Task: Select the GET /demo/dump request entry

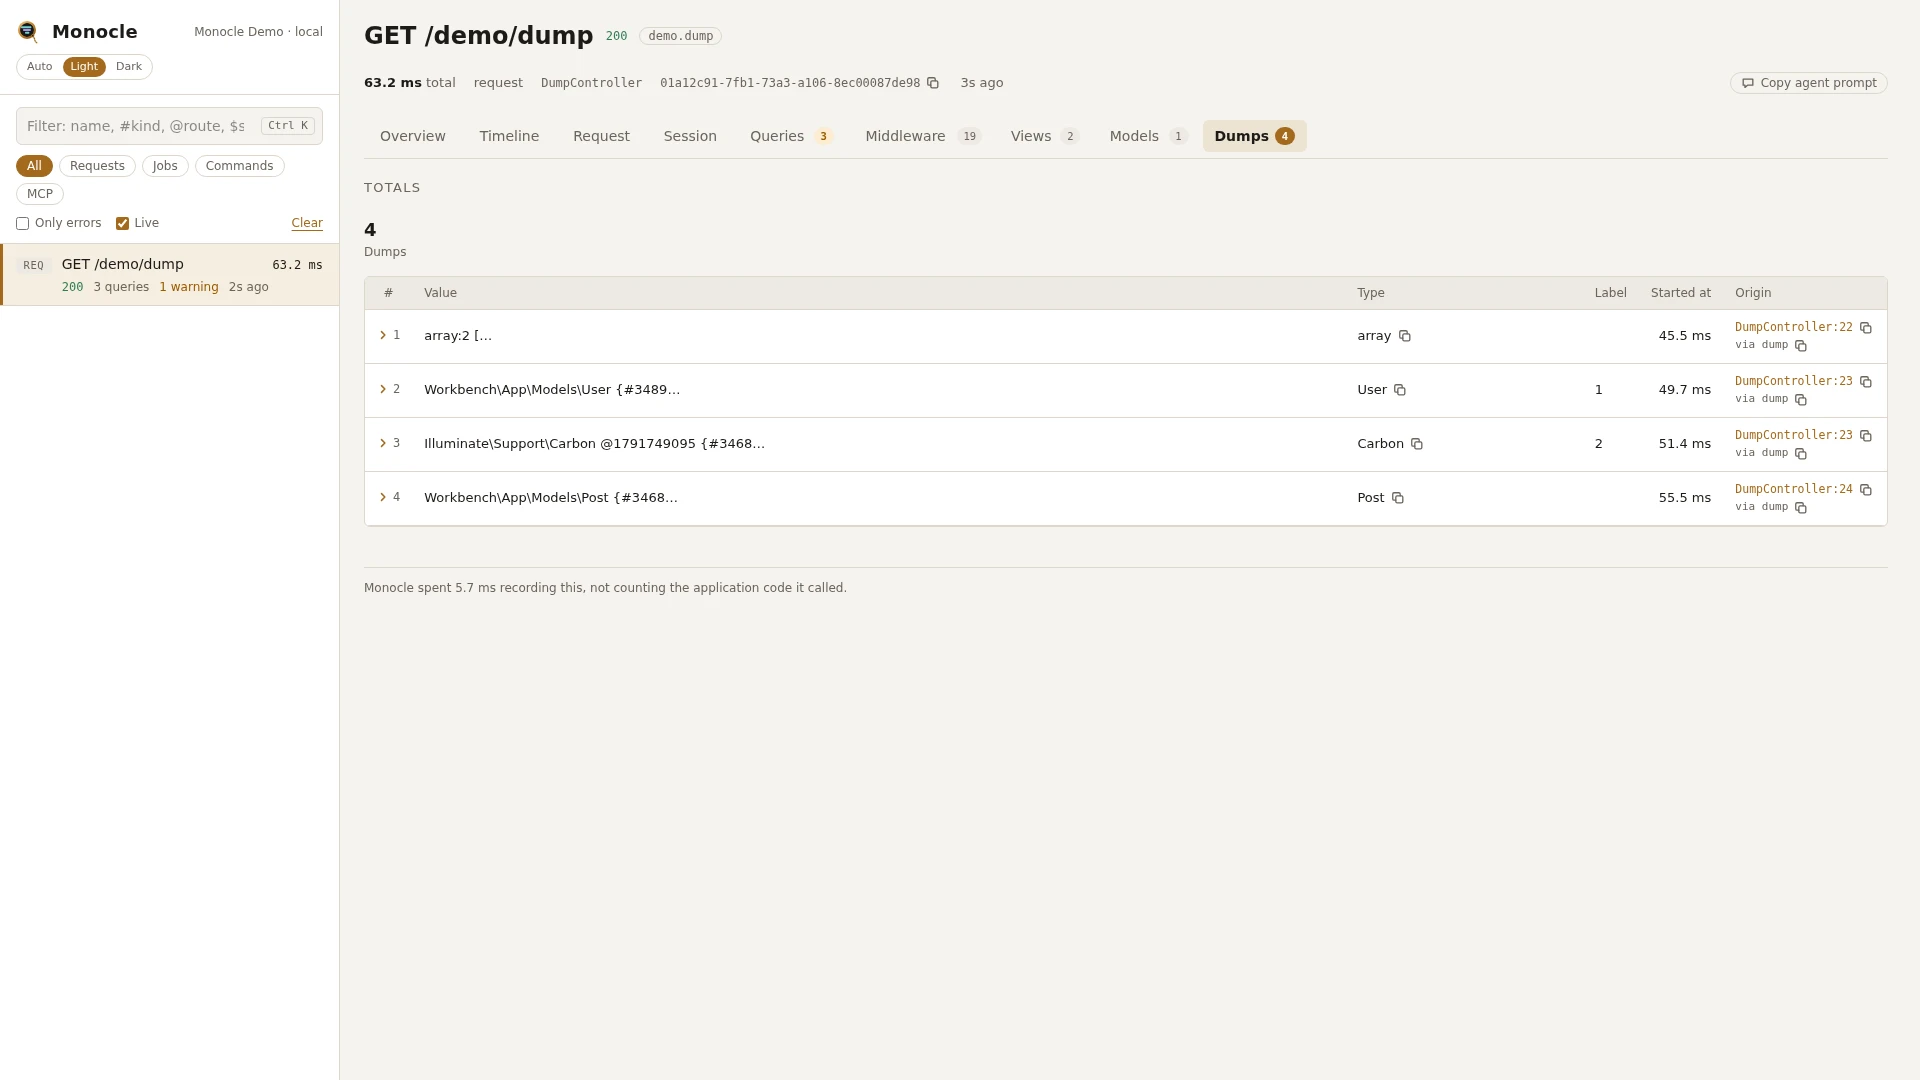Action: pos(170,275)
